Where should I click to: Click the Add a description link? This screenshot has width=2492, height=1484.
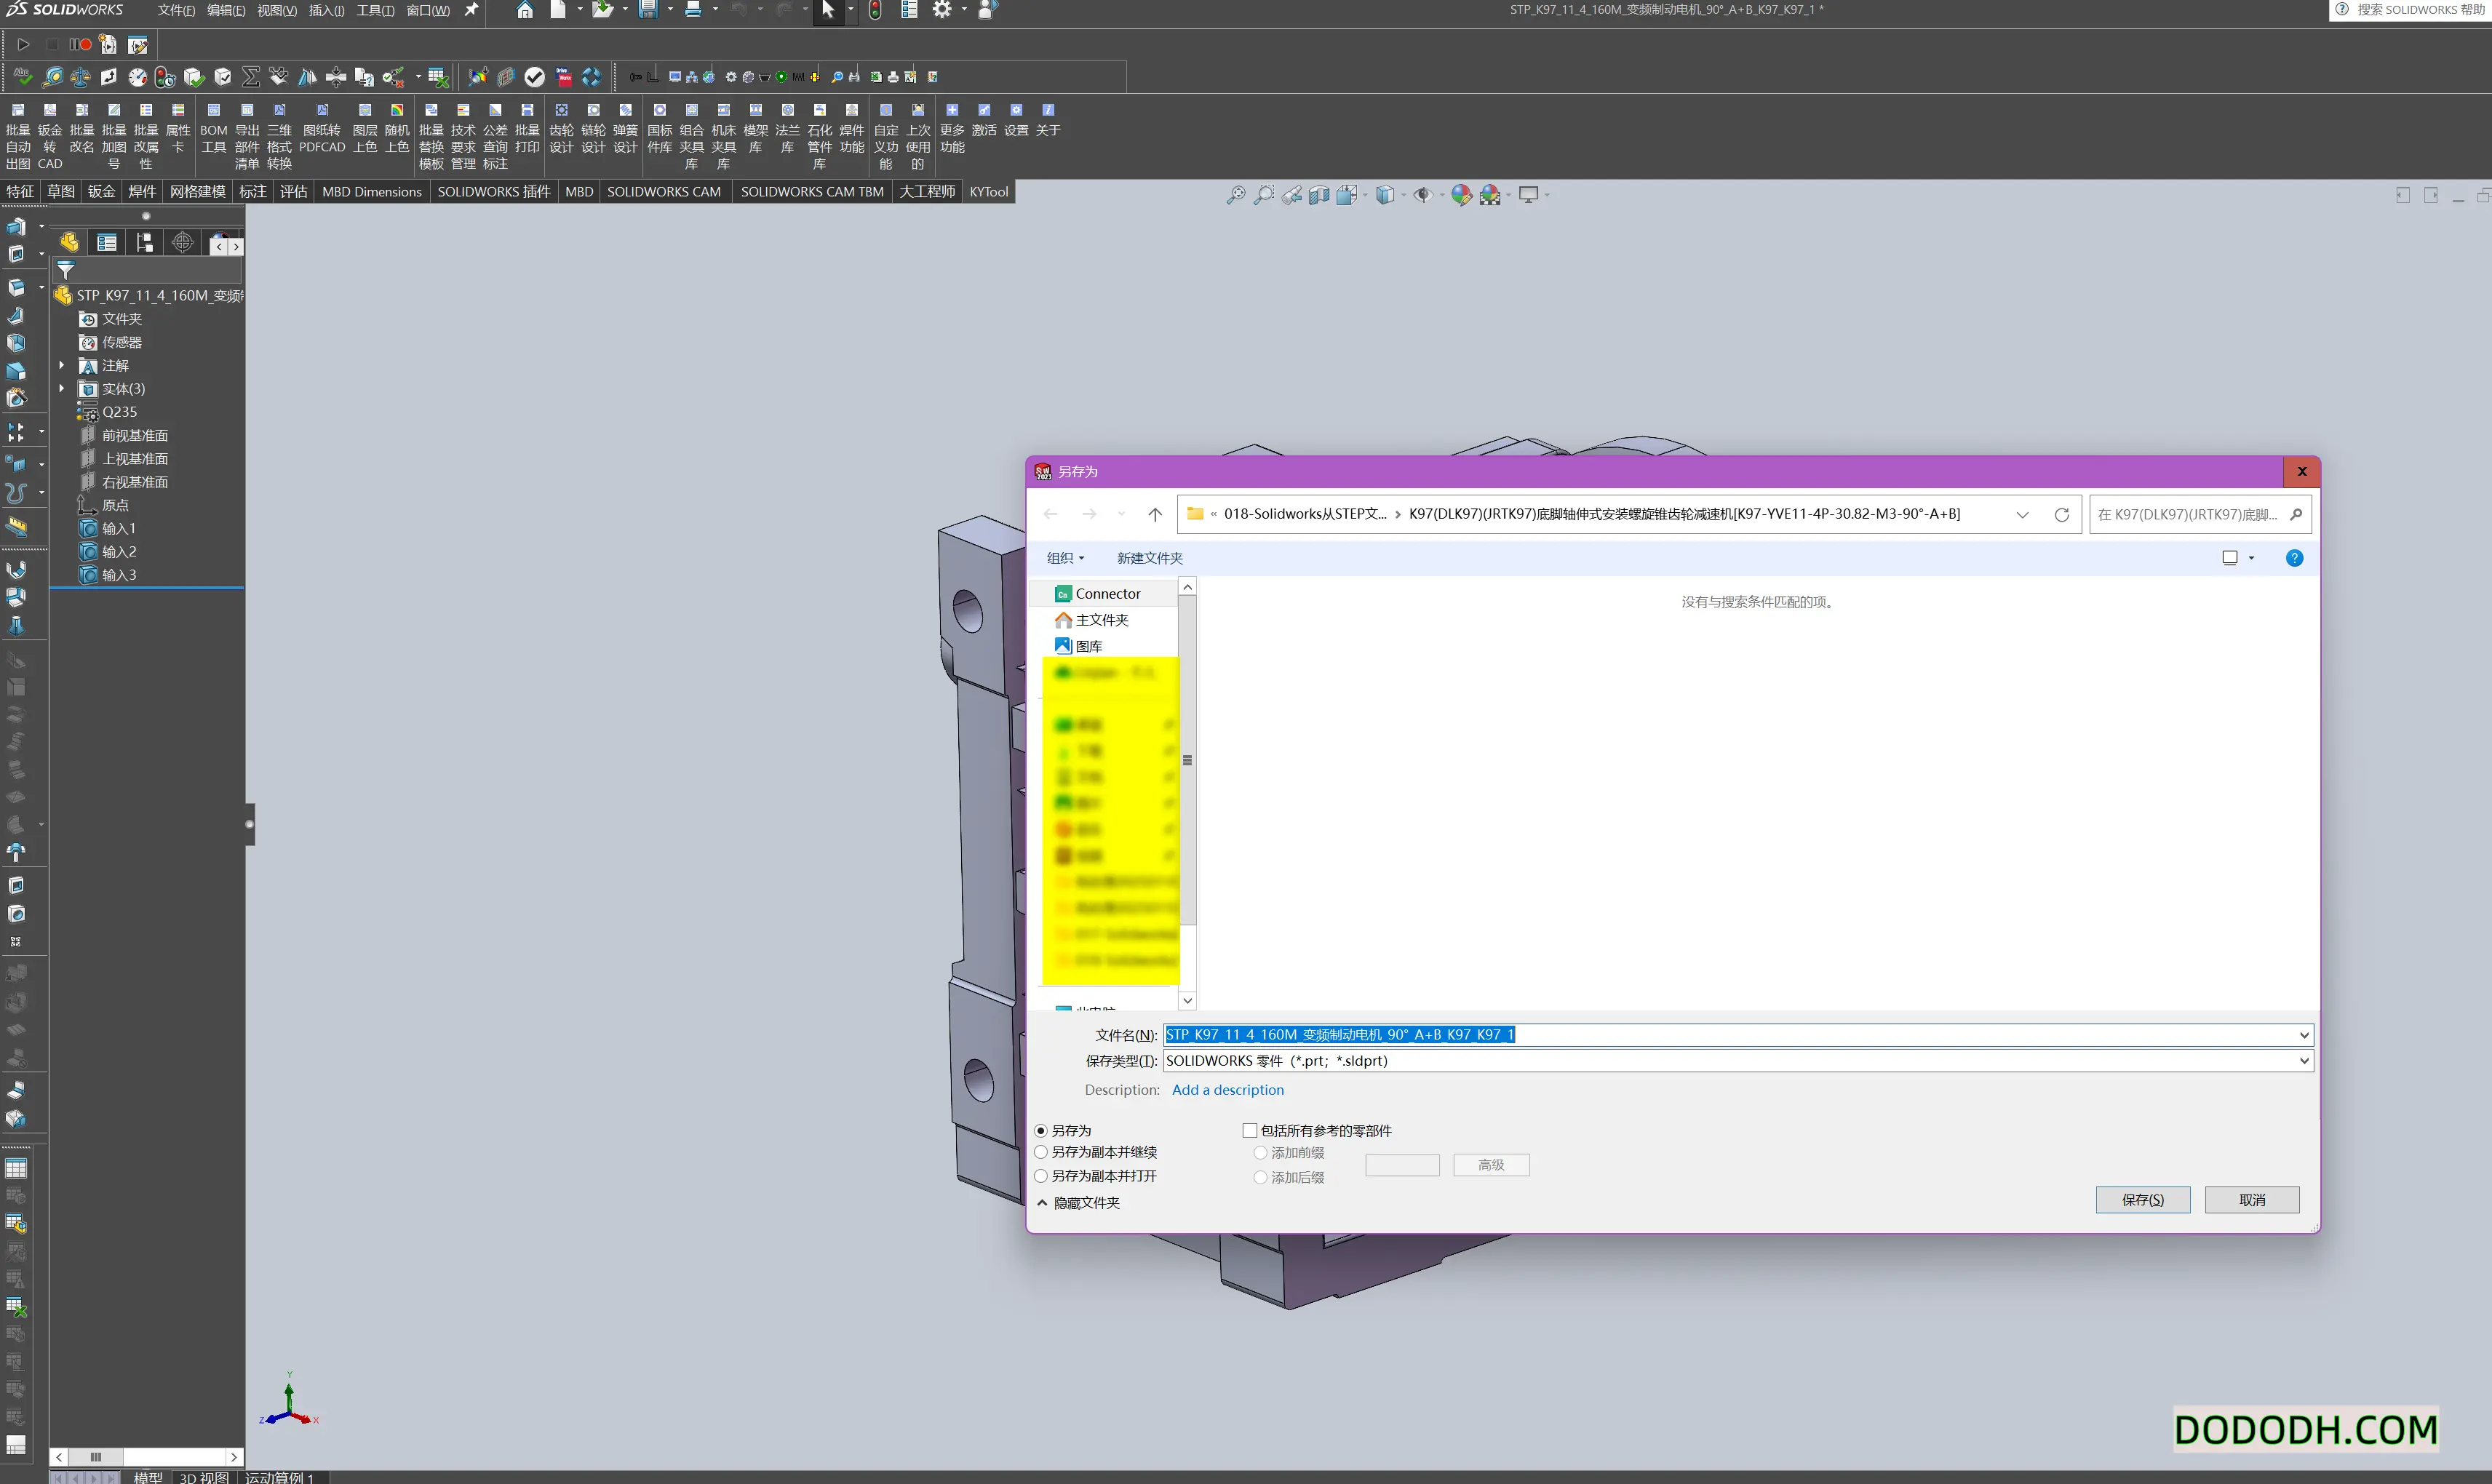[x=1227, y=1090]
